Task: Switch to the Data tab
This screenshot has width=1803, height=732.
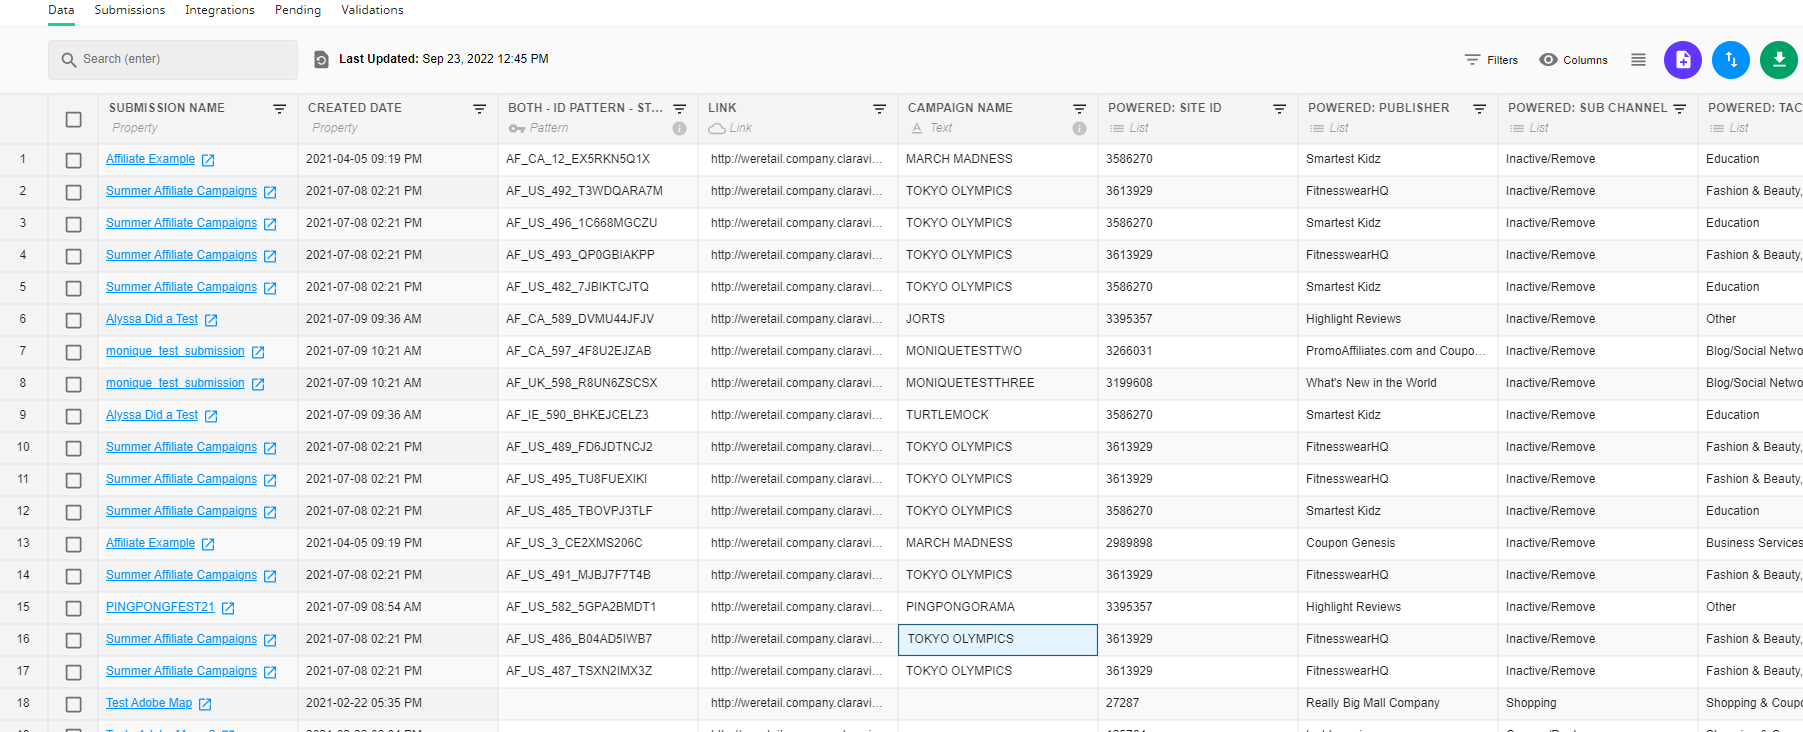Action: pos(61,10)
